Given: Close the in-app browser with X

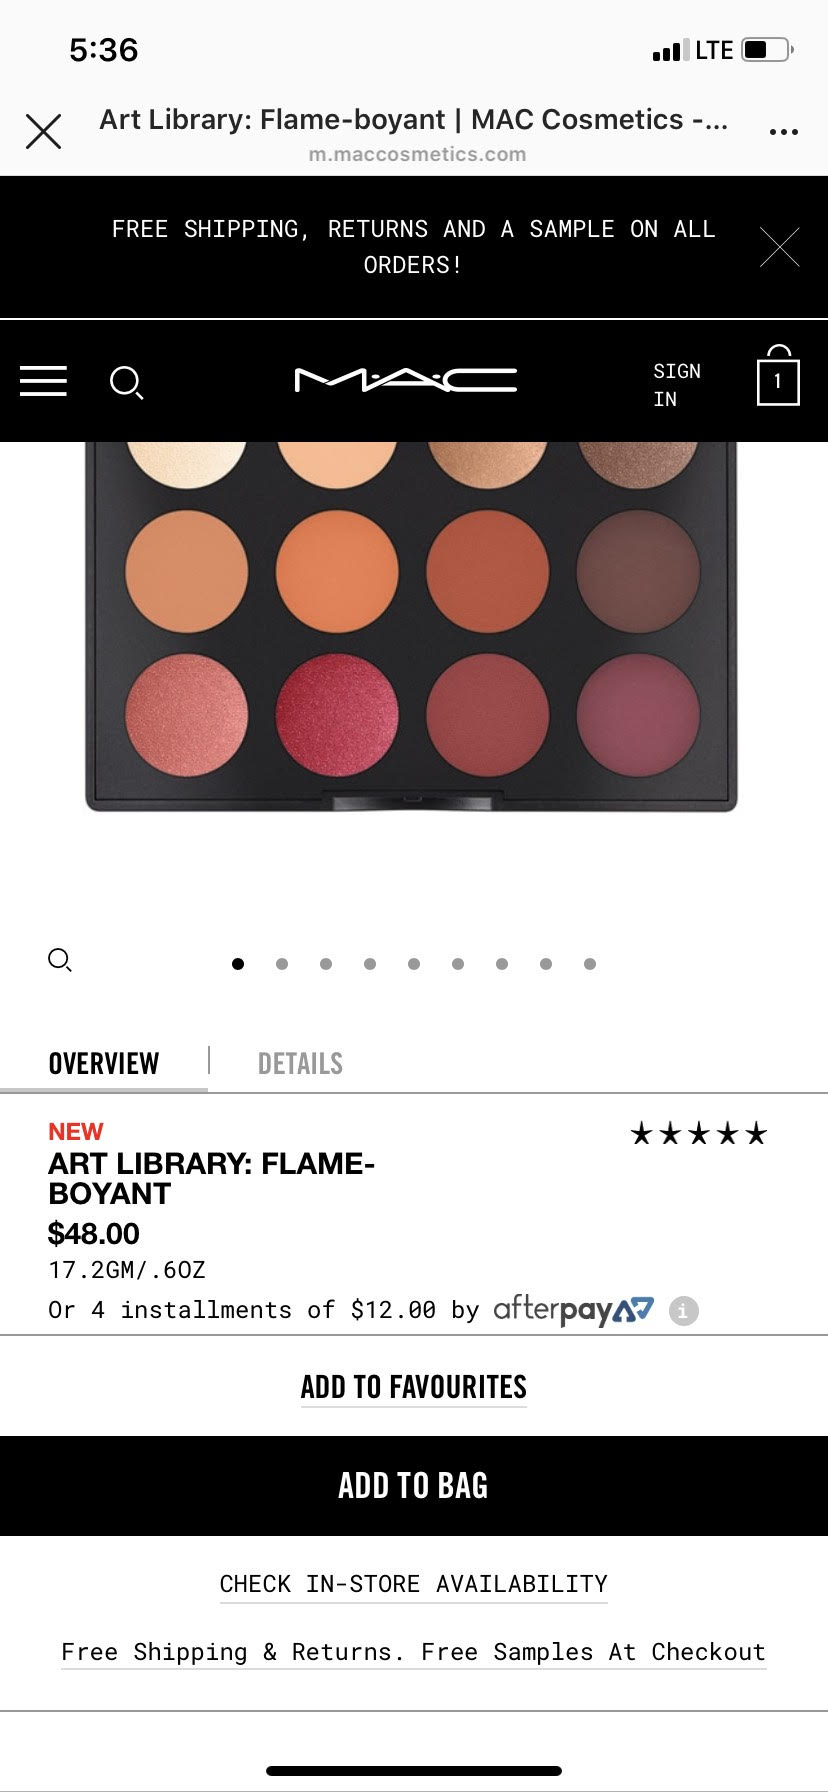Looking at the screenshot, I should (x=43, y=131).
